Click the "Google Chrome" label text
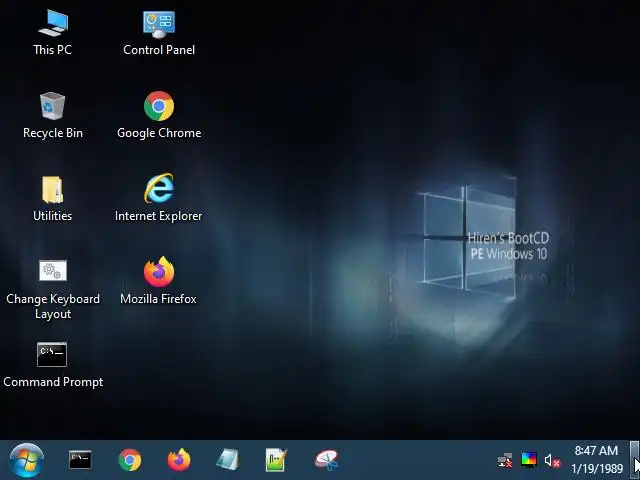Viewport: 640px width, 480px height. [x=159, y=133]
